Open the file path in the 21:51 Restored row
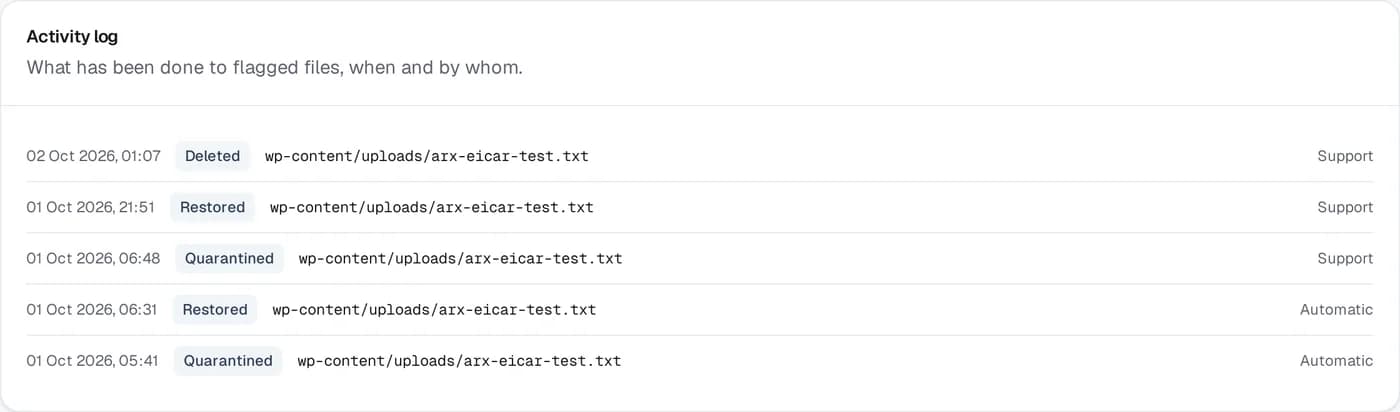Viewport: 1400px width, 412px height. click(x=432, y=207)
